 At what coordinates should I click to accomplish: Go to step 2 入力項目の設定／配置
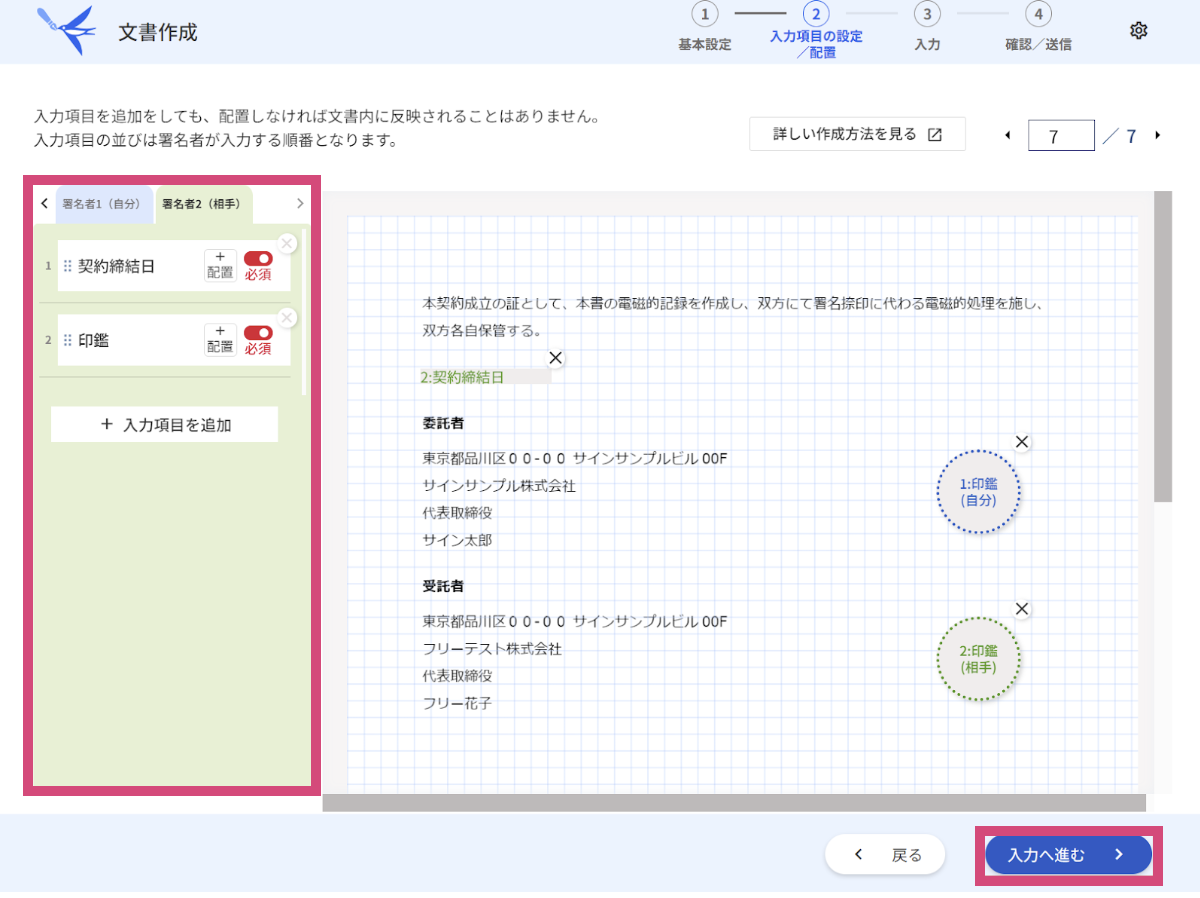[816, 30]
